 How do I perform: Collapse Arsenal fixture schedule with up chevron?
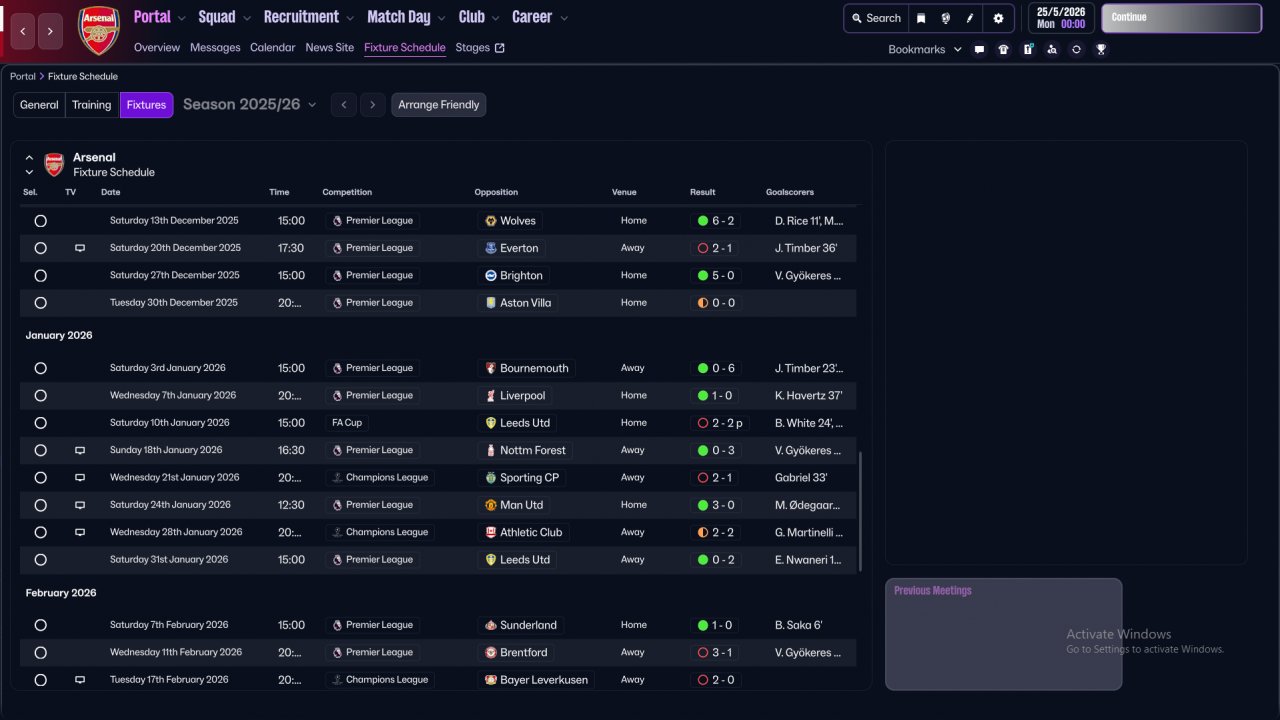click(x=29, y=158)
